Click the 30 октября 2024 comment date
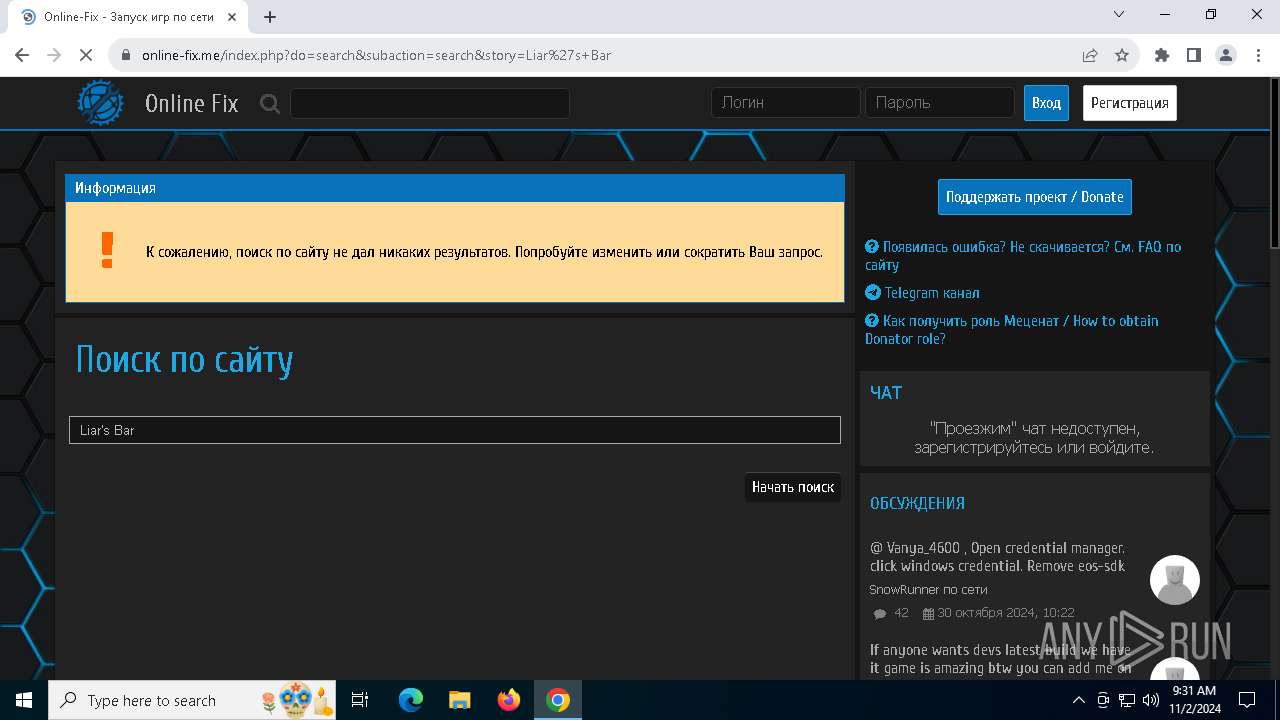Image resolution: width=1280 pixels, height=720 pixels. click(1005, 613)
